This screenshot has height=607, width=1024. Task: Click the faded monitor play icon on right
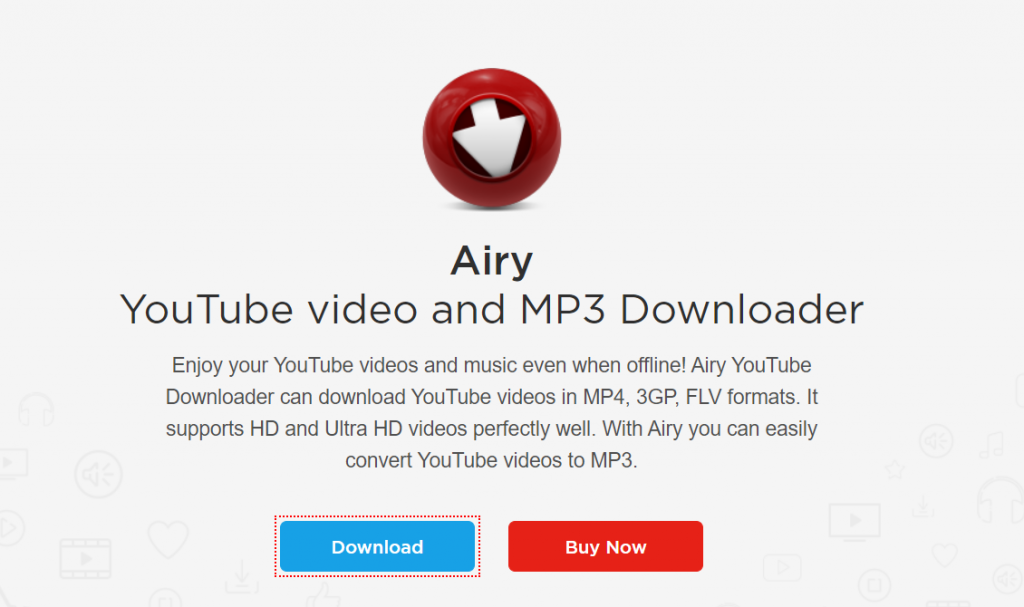[x=854, y=522]
